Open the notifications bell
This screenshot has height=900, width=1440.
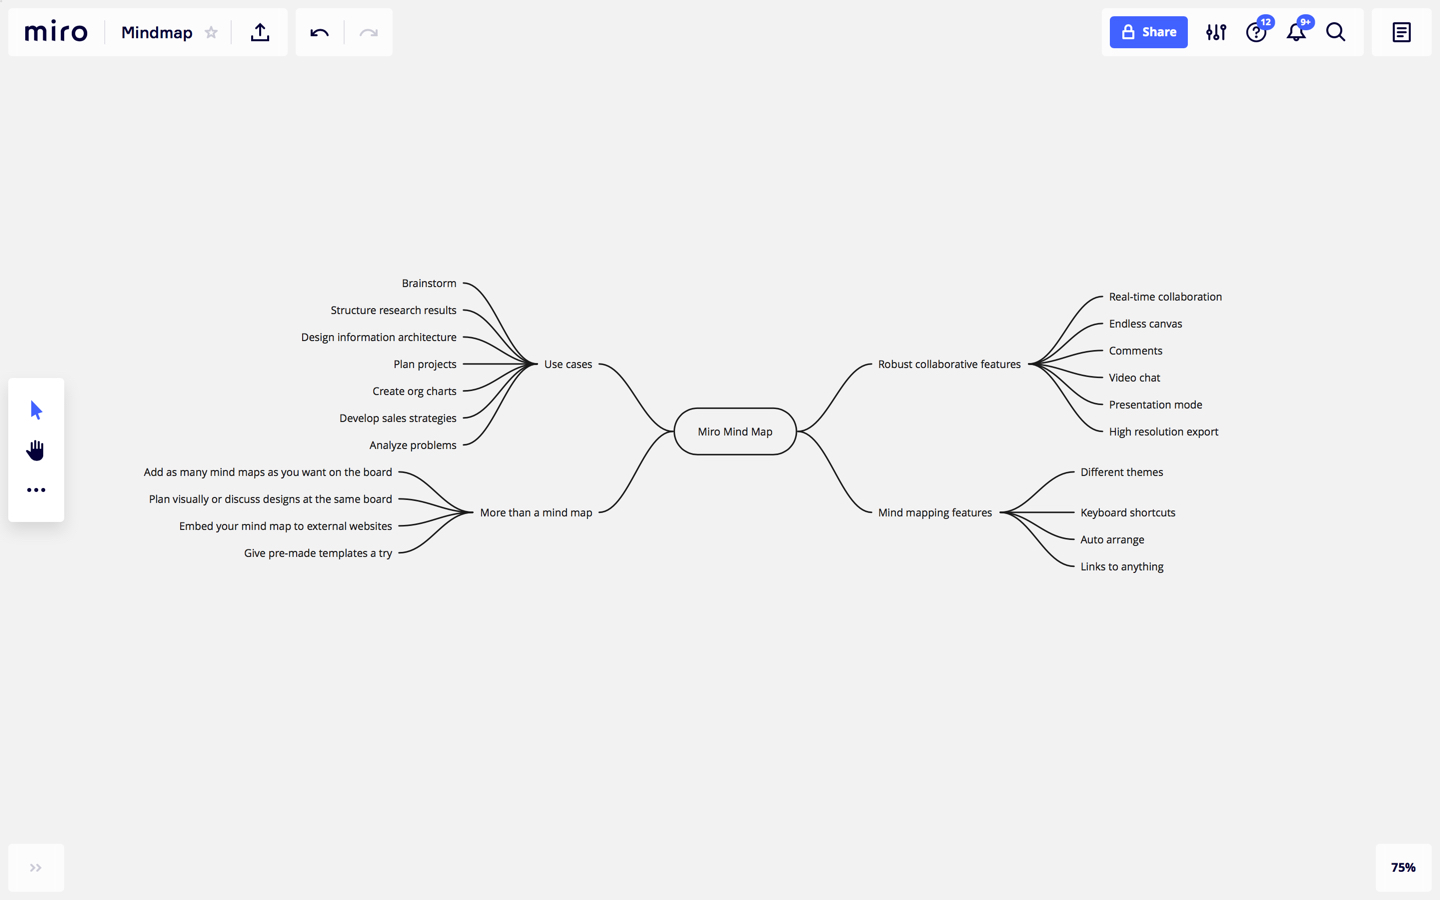pos(1296,32)
